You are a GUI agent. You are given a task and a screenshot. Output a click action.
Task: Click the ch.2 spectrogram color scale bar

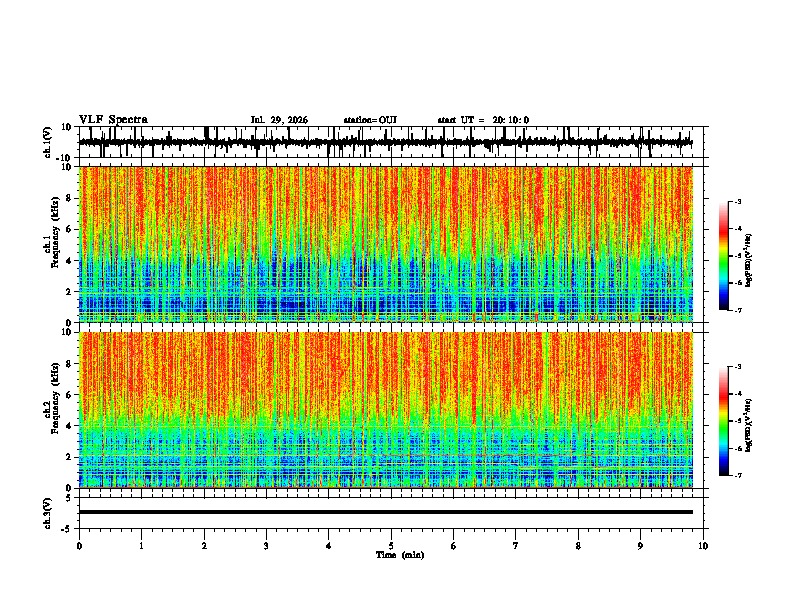(723, 421)
